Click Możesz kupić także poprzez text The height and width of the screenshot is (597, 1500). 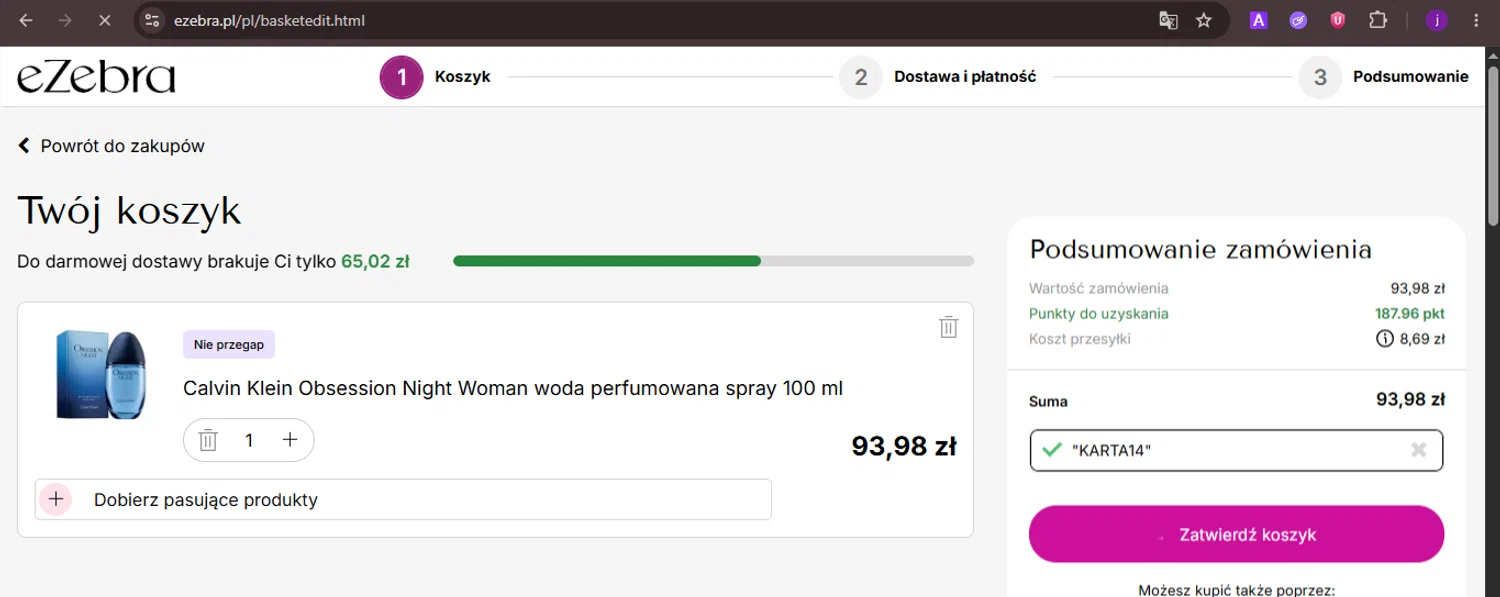(1236, 590)
